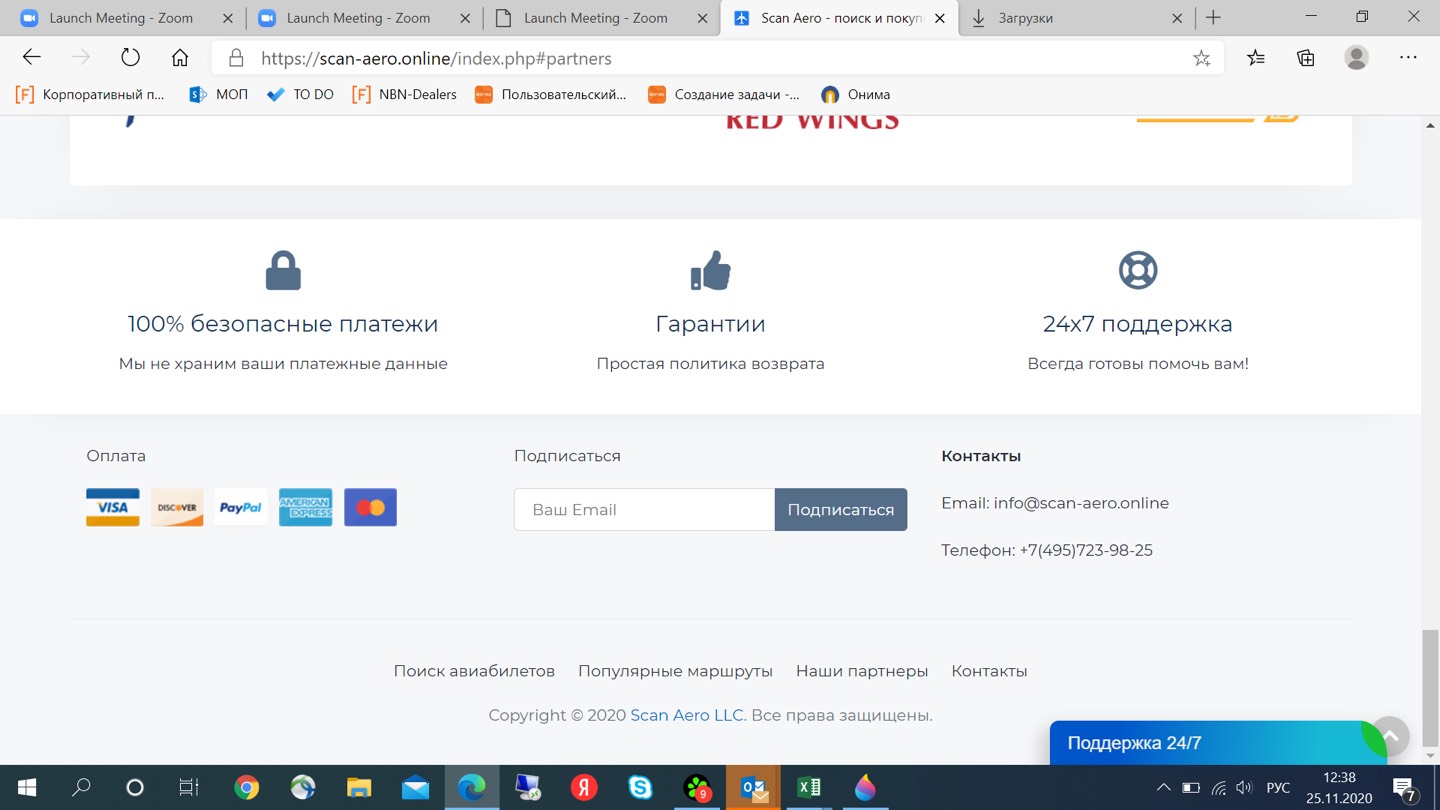Click the Ваш Email input field

(644, 510)
